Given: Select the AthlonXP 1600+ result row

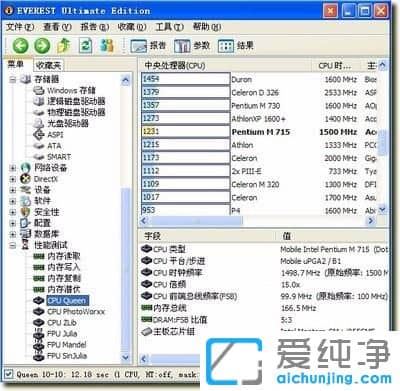Looking at the screenshot, I should click(x=259, y=119).
